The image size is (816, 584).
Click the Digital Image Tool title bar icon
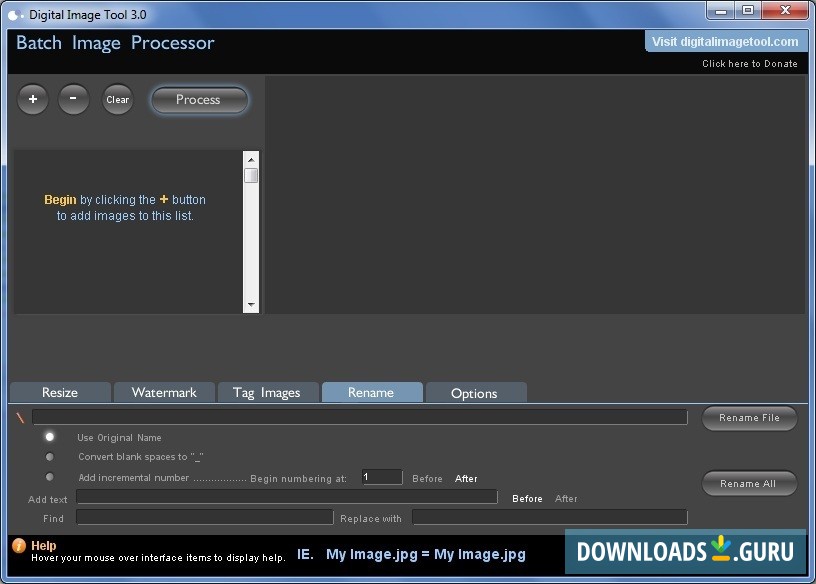[13, 10]
